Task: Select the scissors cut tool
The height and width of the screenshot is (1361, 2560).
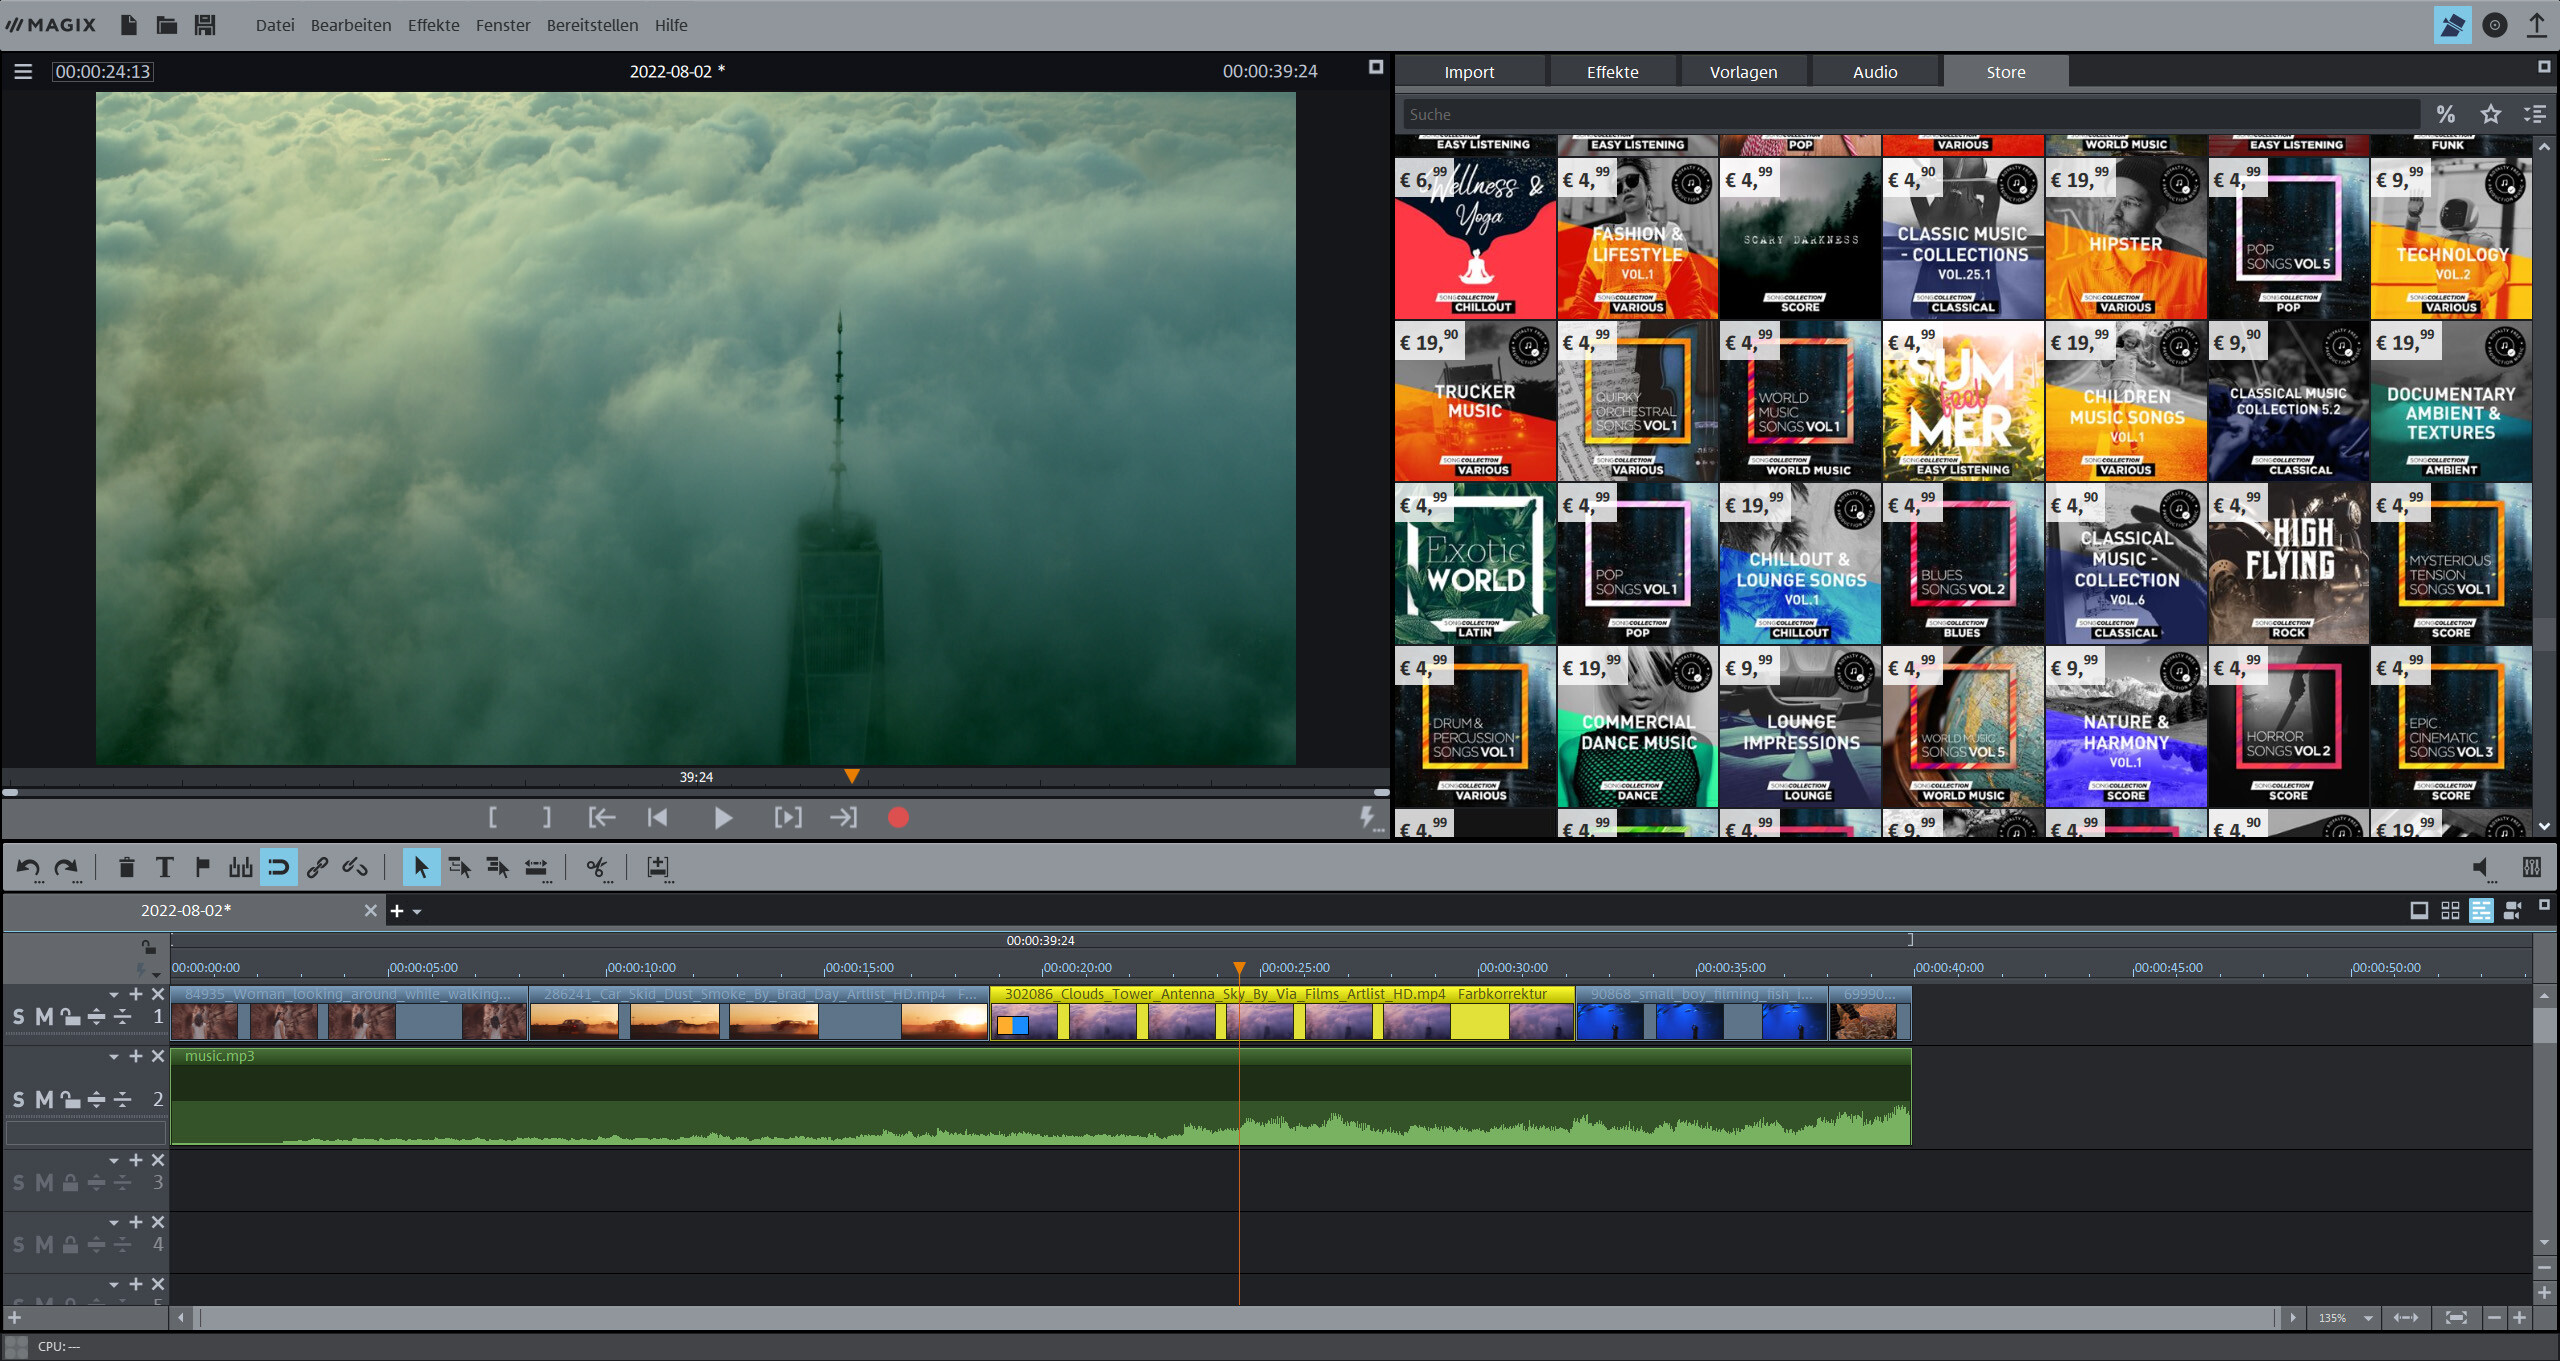Action: (x=596, y=867)
